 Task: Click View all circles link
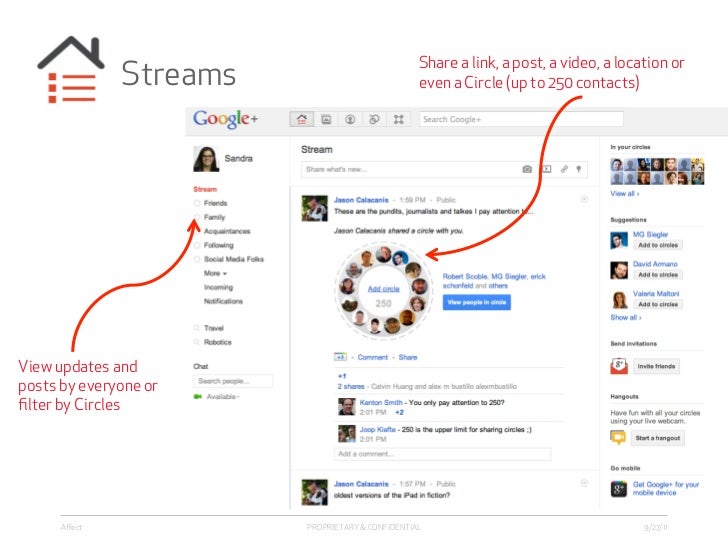pyautogui.click(x=625, y=194)
